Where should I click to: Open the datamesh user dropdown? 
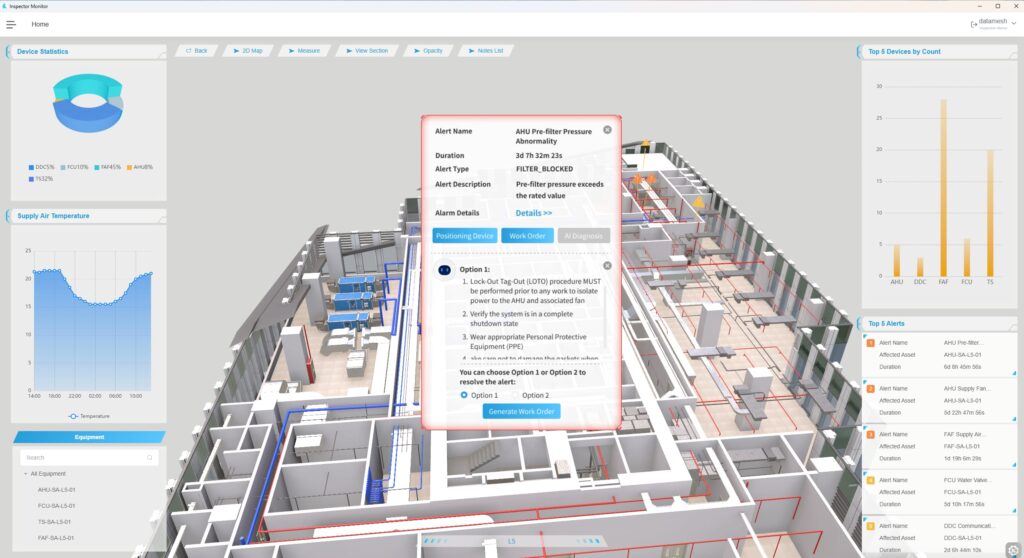pyautogui.click(x=1011, y=23)
